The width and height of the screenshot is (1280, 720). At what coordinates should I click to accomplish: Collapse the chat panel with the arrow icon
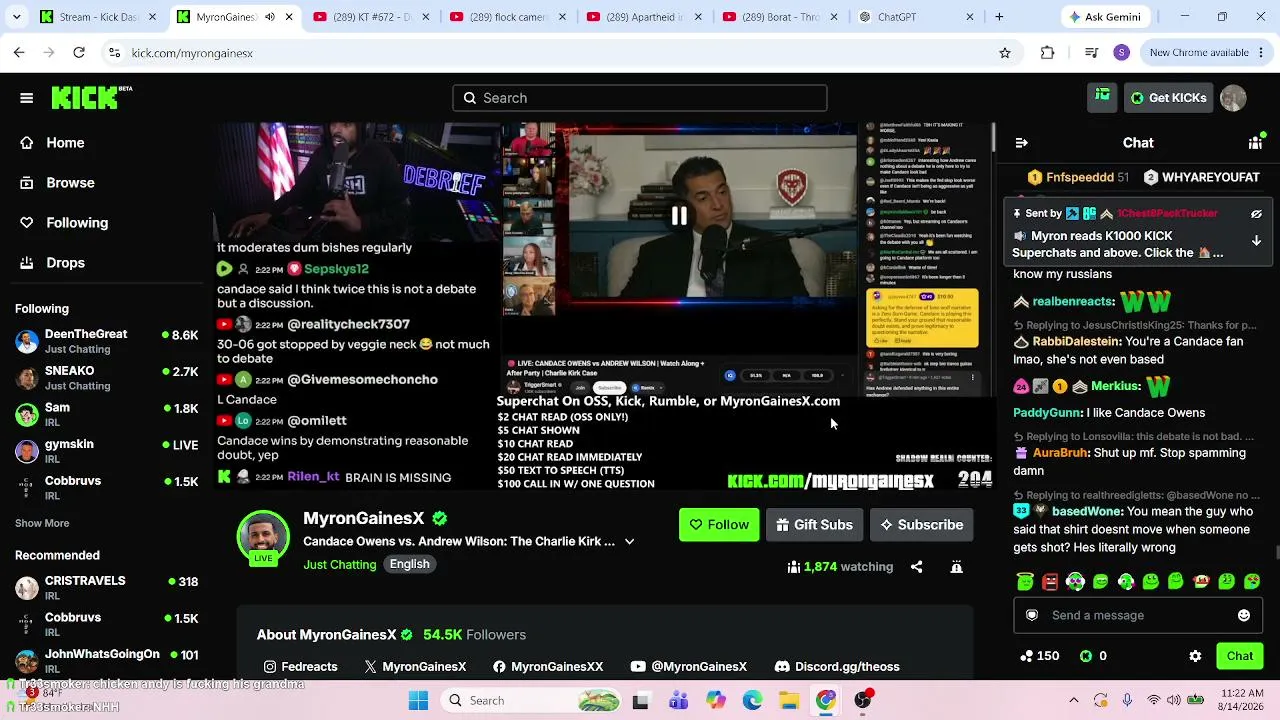point(1021,143)
